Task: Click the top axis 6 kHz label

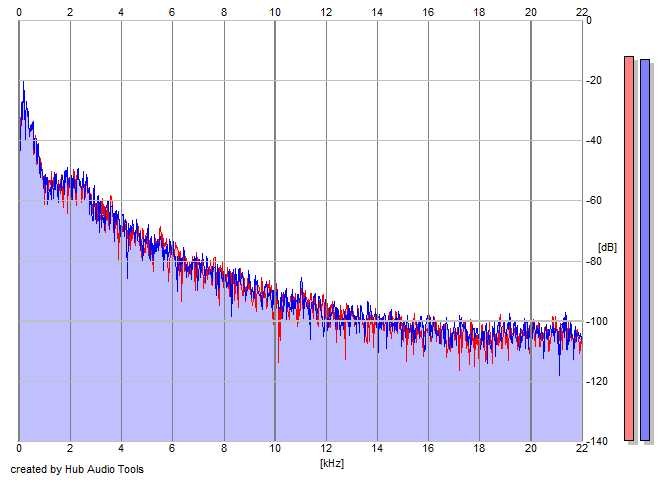Action: coord(172,12)
